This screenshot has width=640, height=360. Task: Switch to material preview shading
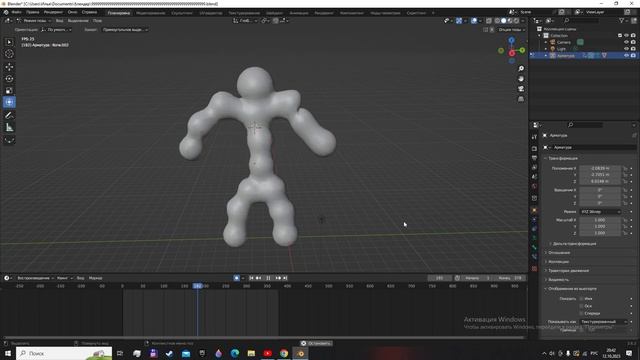pyautogui.click(x=510, y=20)
